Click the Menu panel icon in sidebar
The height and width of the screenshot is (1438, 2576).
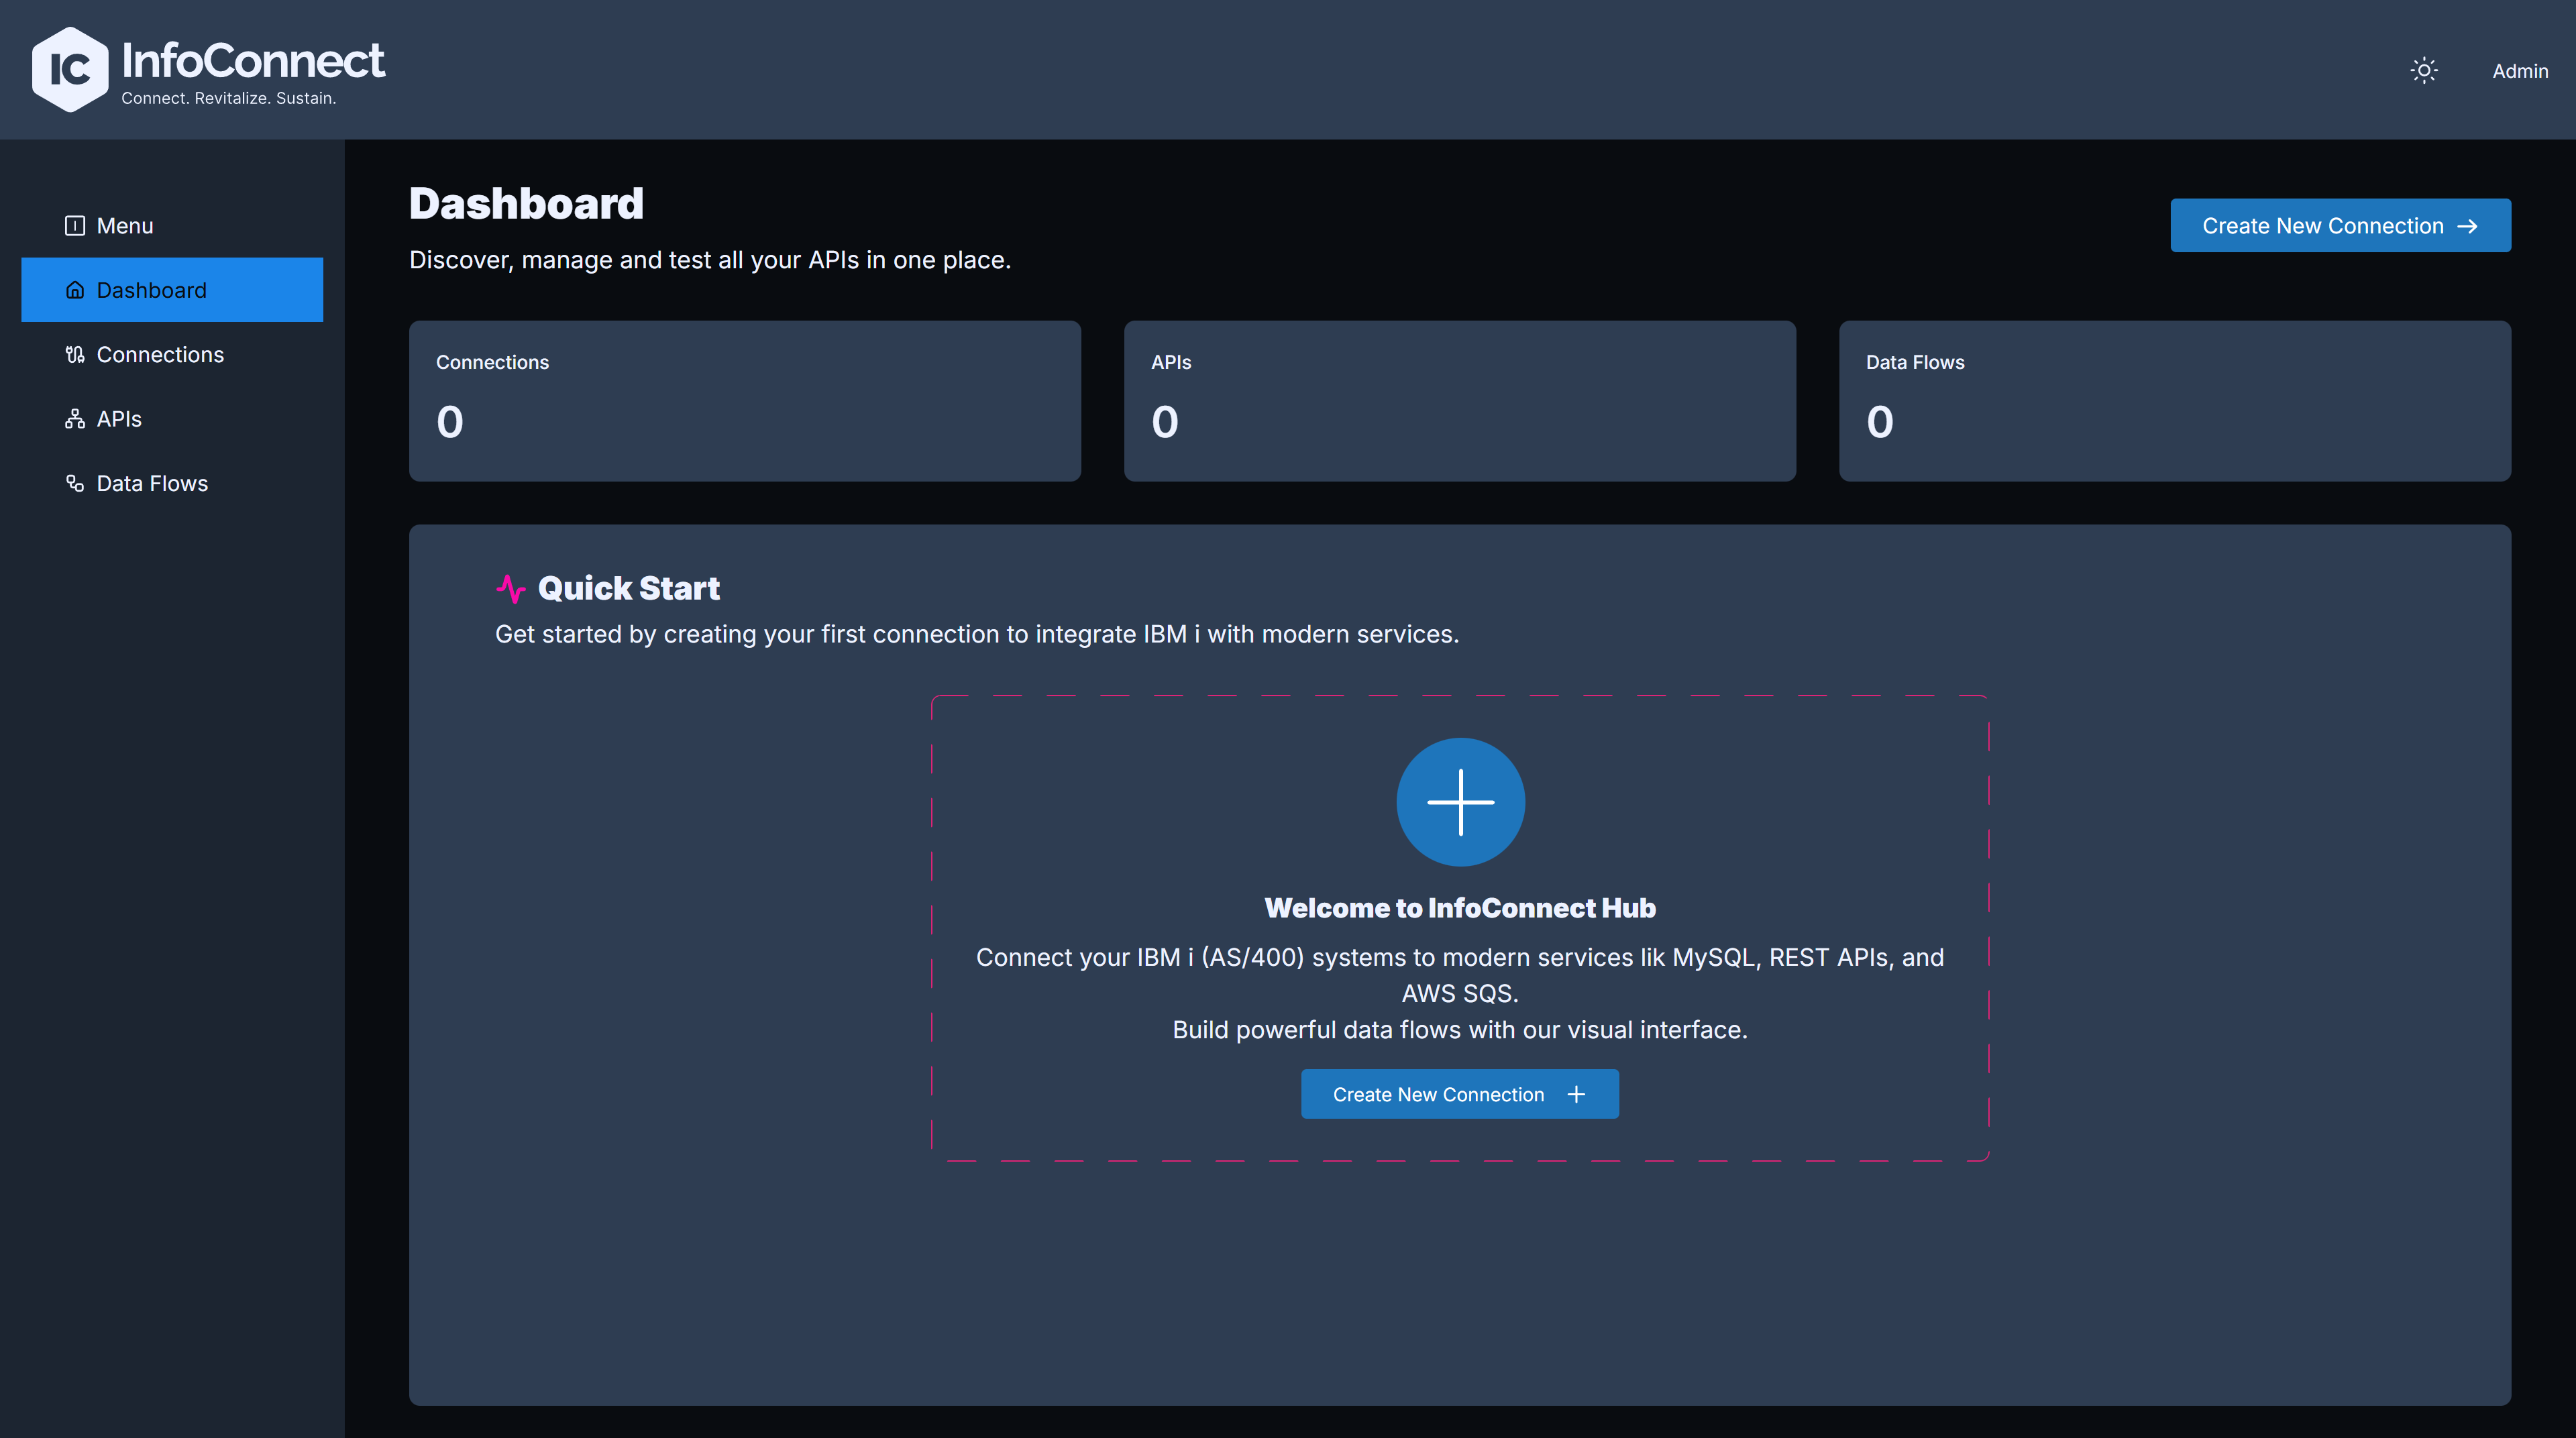(x=75, y=226)
